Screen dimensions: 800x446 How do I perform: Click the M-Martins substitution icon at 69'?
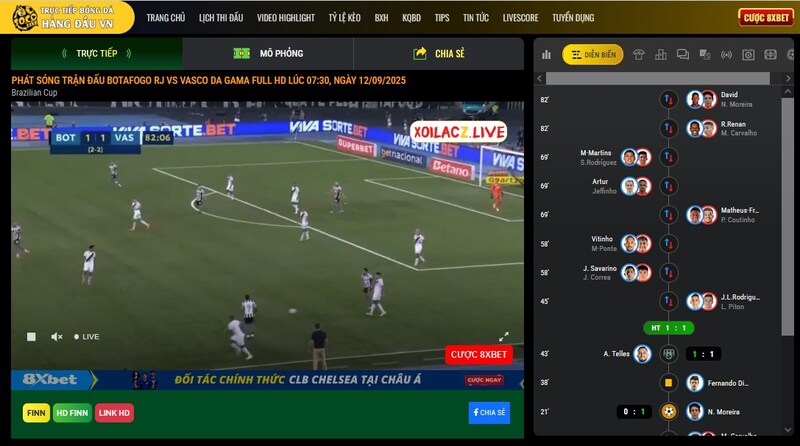pyautogui.click(x=668, y=157)
